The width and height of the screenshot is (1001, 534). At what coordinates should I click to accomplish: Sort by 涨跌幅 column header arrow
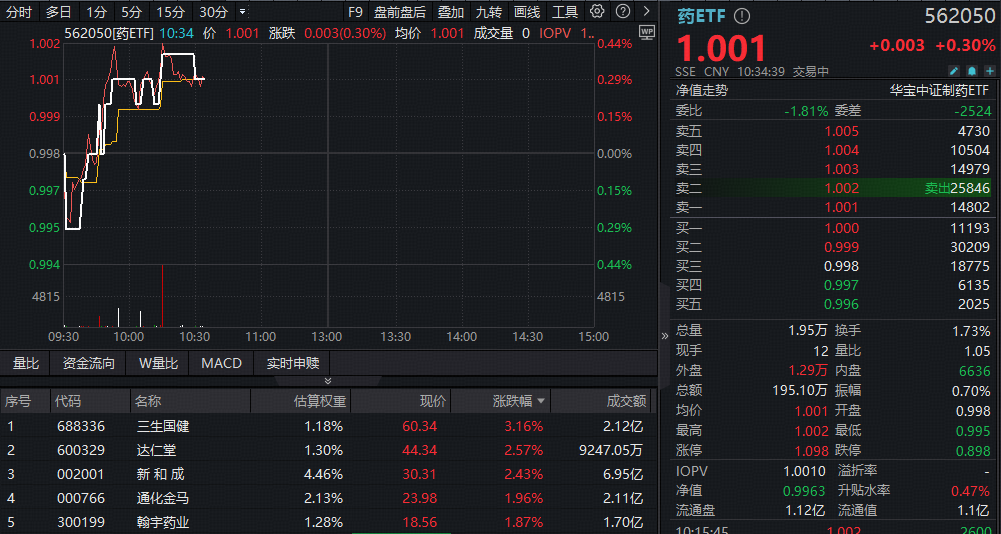pyautogui.click(x=541, y=401)
